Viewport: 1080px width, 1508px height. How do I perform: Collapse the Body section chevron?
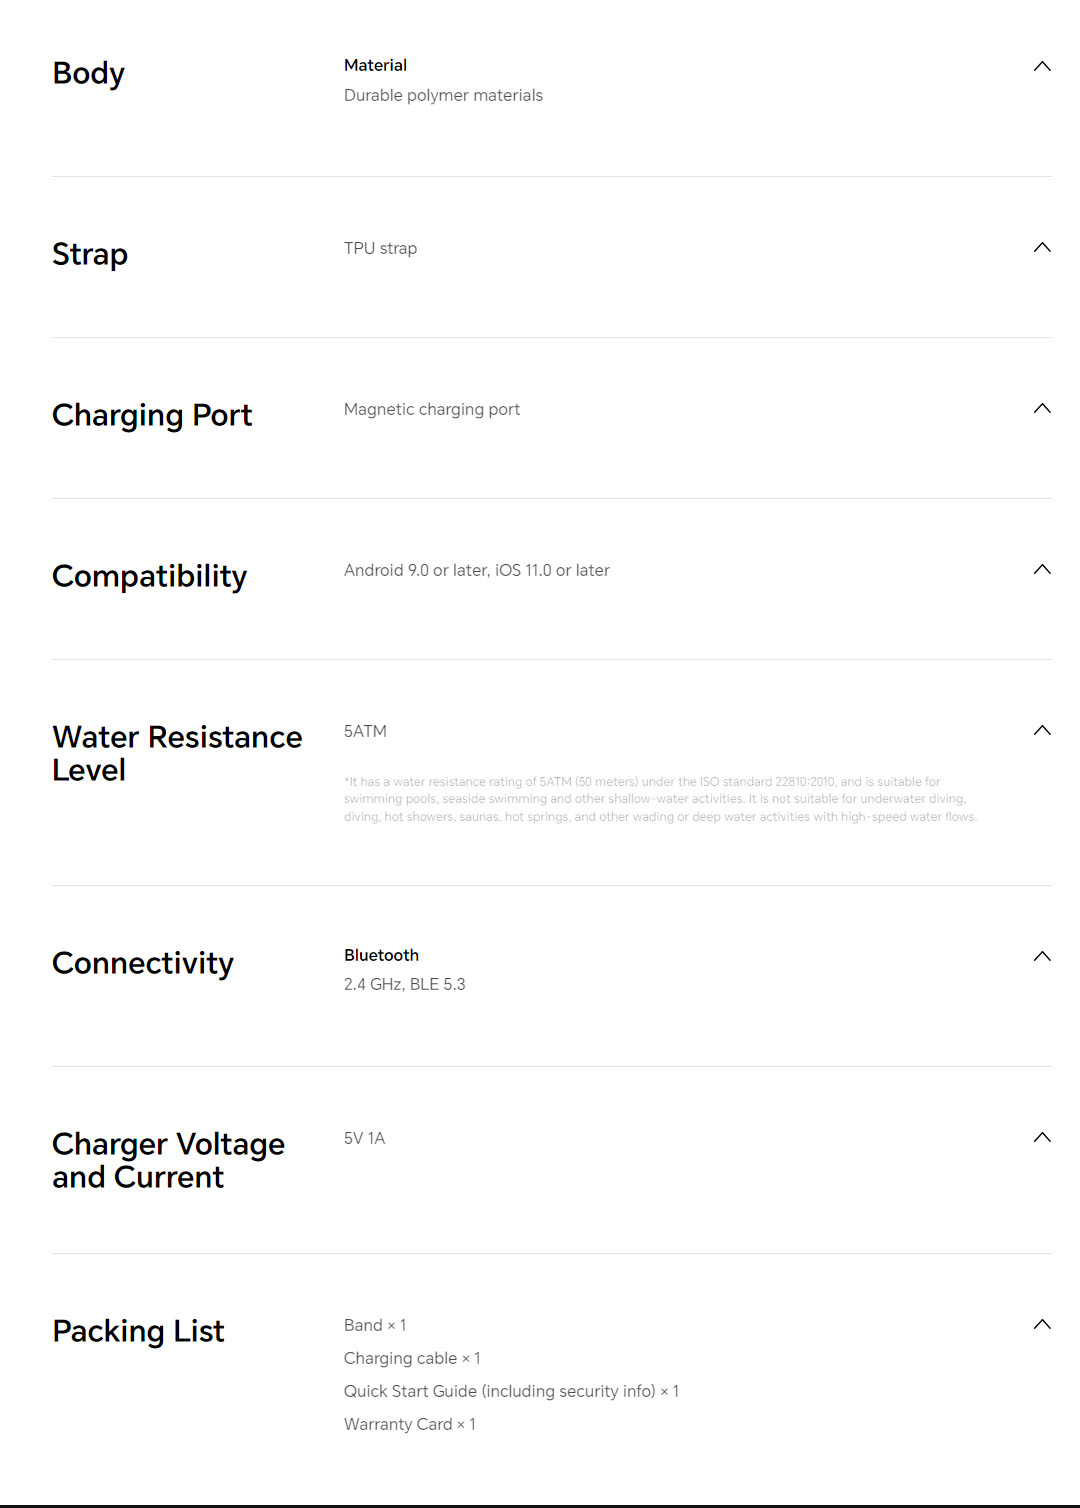tap(1041, 67)
